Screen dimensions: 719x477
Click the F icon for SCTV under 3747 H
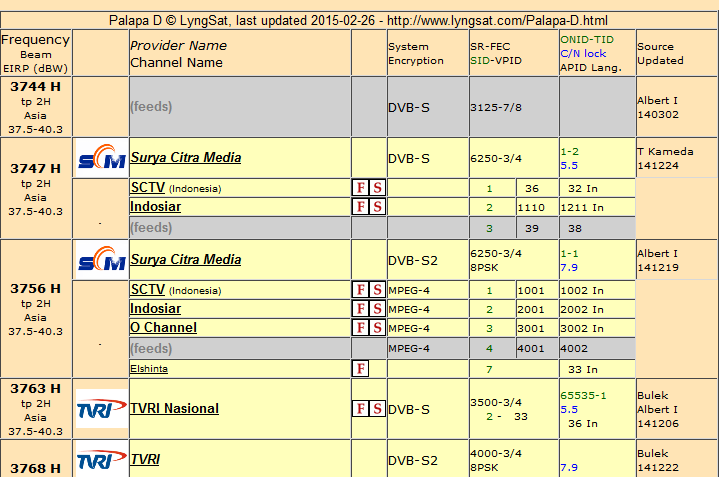click(361, 188)
